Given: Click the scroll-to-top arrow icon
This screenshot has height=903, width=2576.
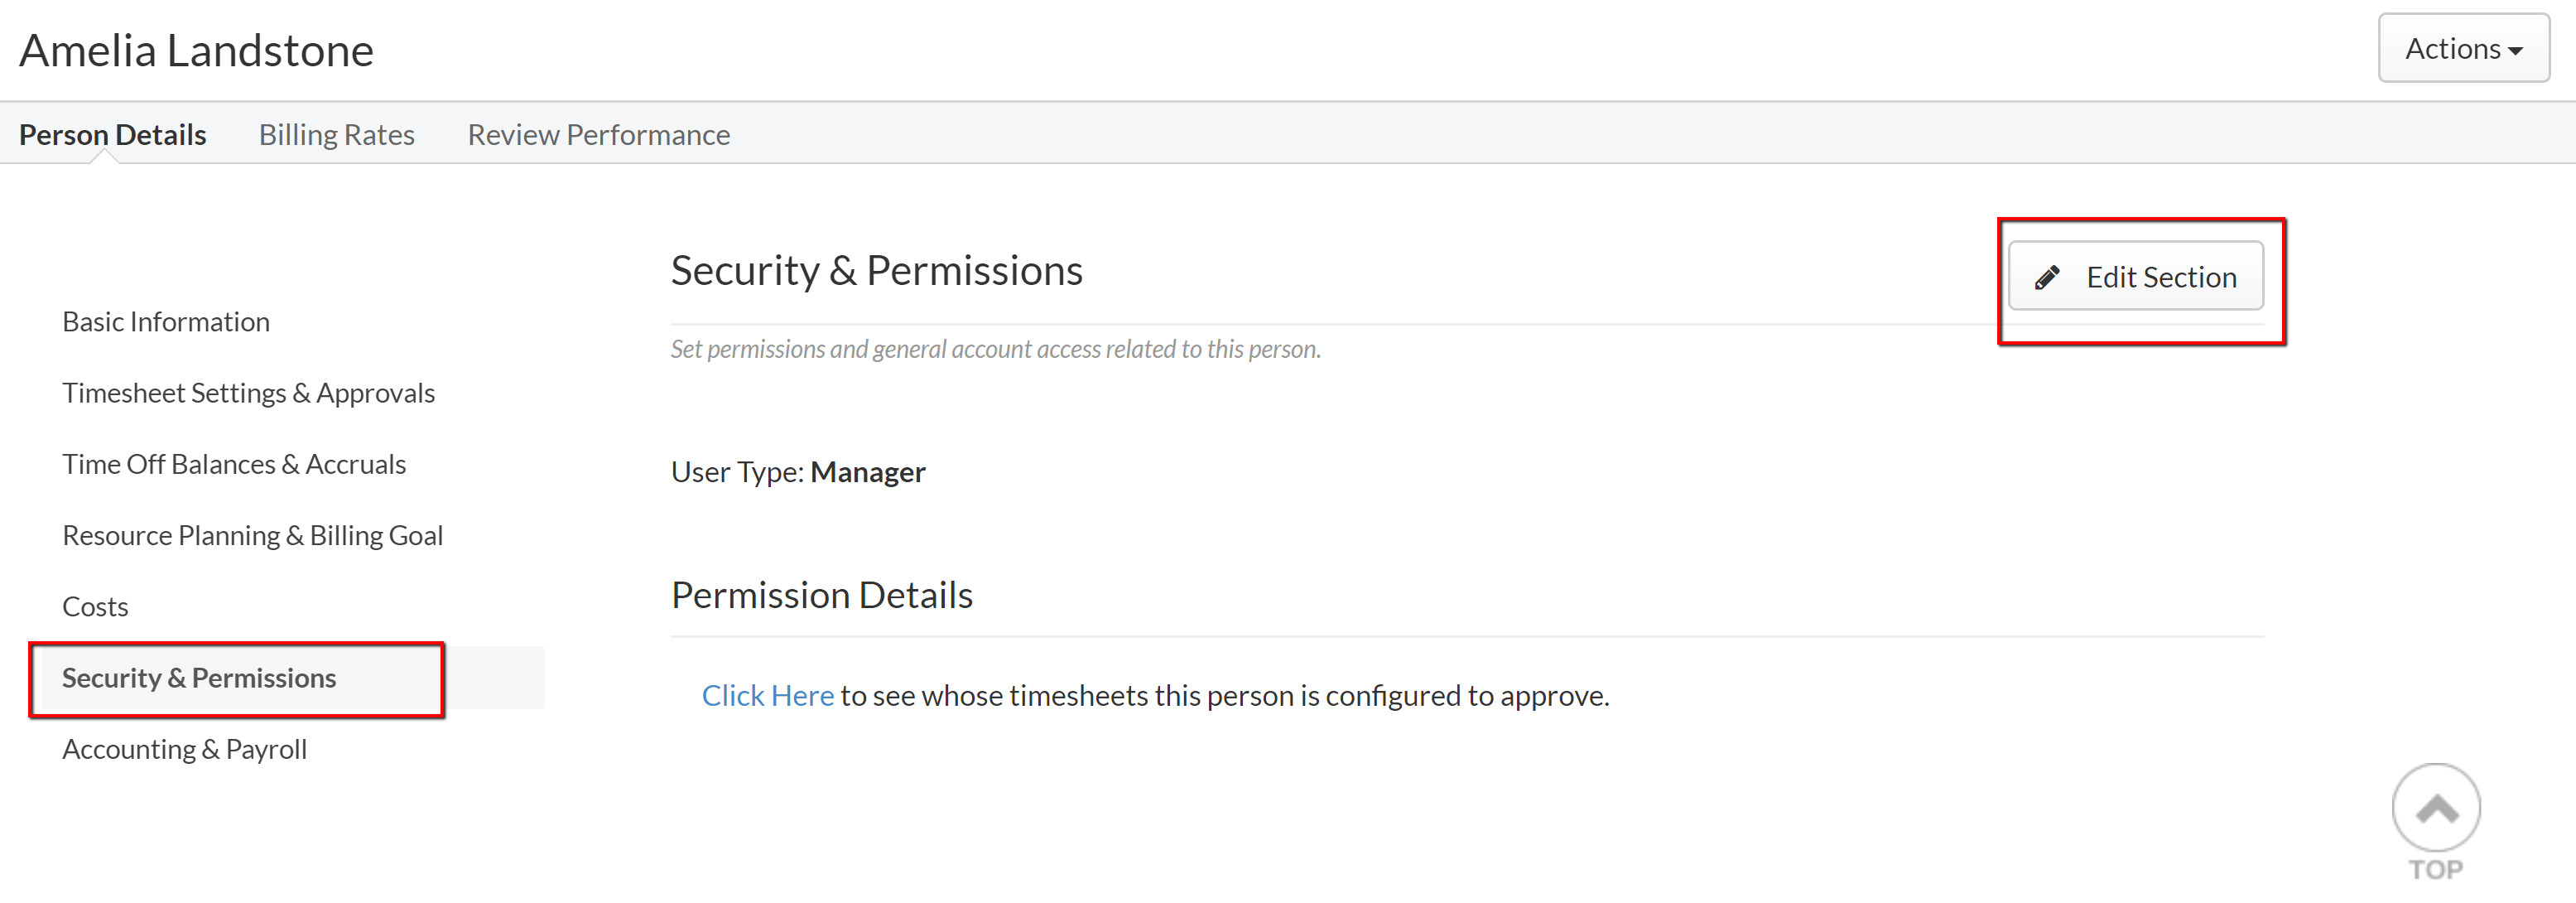Looking at the screenshot, I should pos(2436,808).
